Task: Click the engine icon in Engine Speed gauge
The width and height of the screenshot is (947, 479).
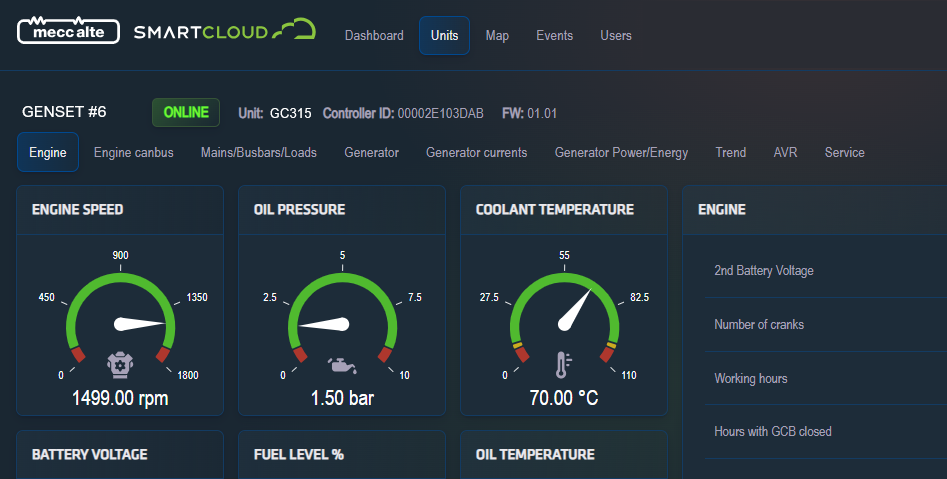Action: pos(120,365)
